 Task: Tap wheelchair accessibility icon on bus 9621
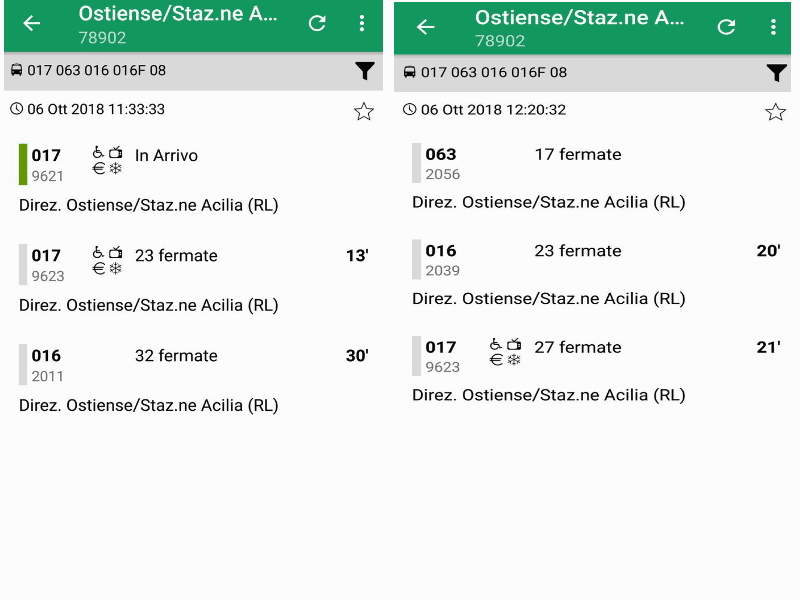pyautogui.click(x=98, y=152)
